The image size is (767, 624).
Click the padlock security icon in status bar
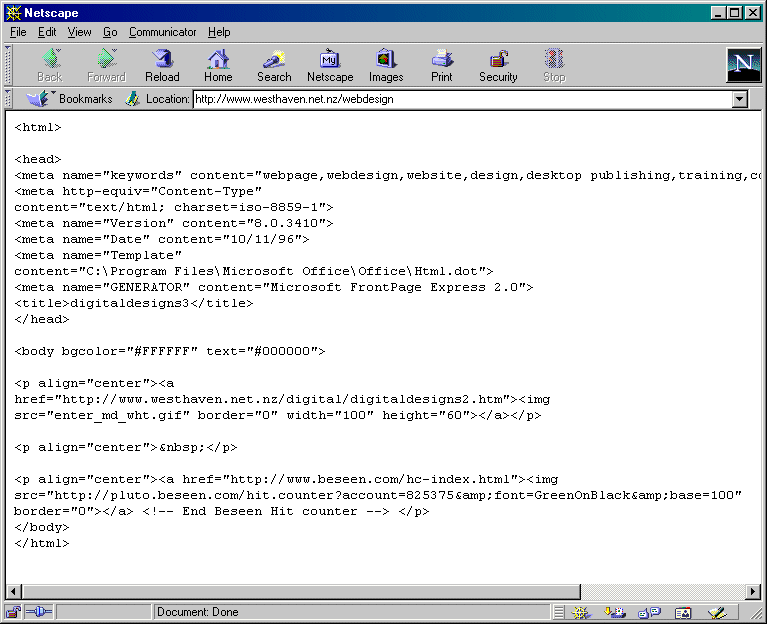tap(14, 612)
